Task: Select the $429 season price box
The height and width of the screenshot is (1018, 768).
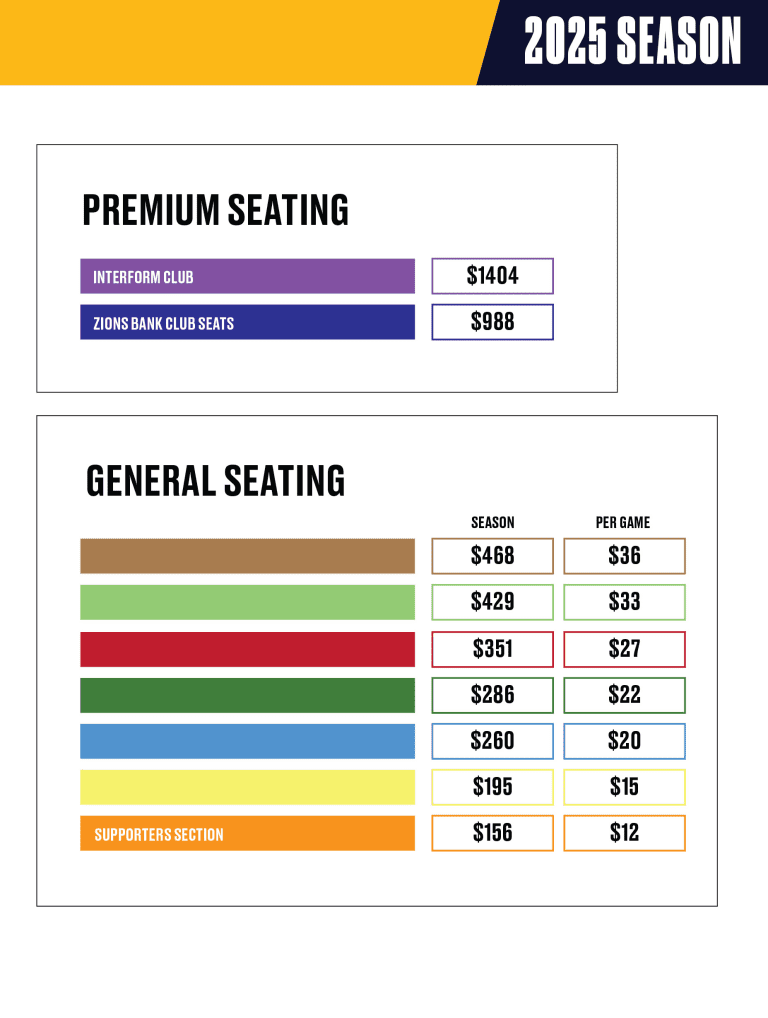Action: pyautogui.click(x=493, y=602)
